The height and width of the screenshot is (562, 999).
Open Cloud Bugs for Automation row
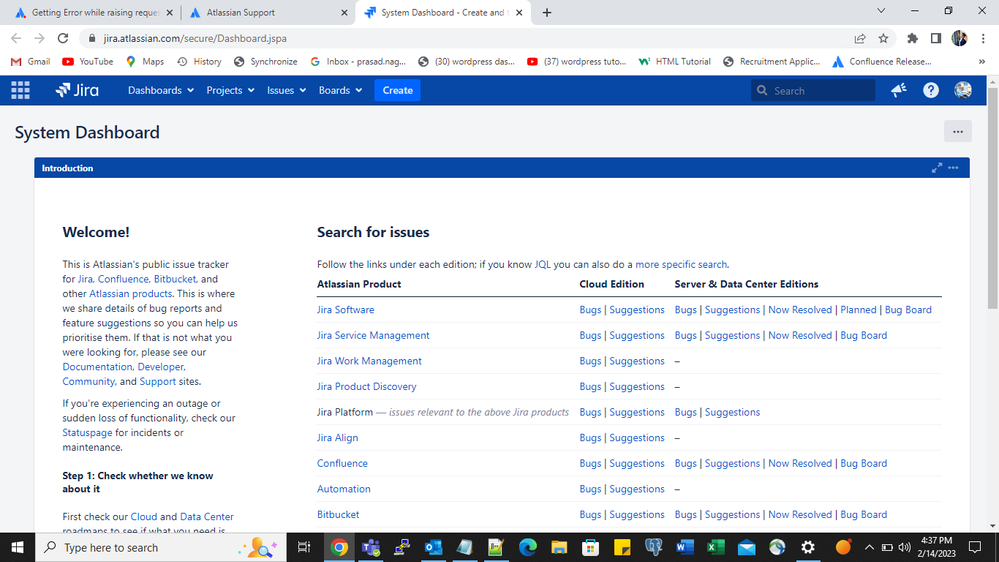pyautogui.click(x=590, y=489)
